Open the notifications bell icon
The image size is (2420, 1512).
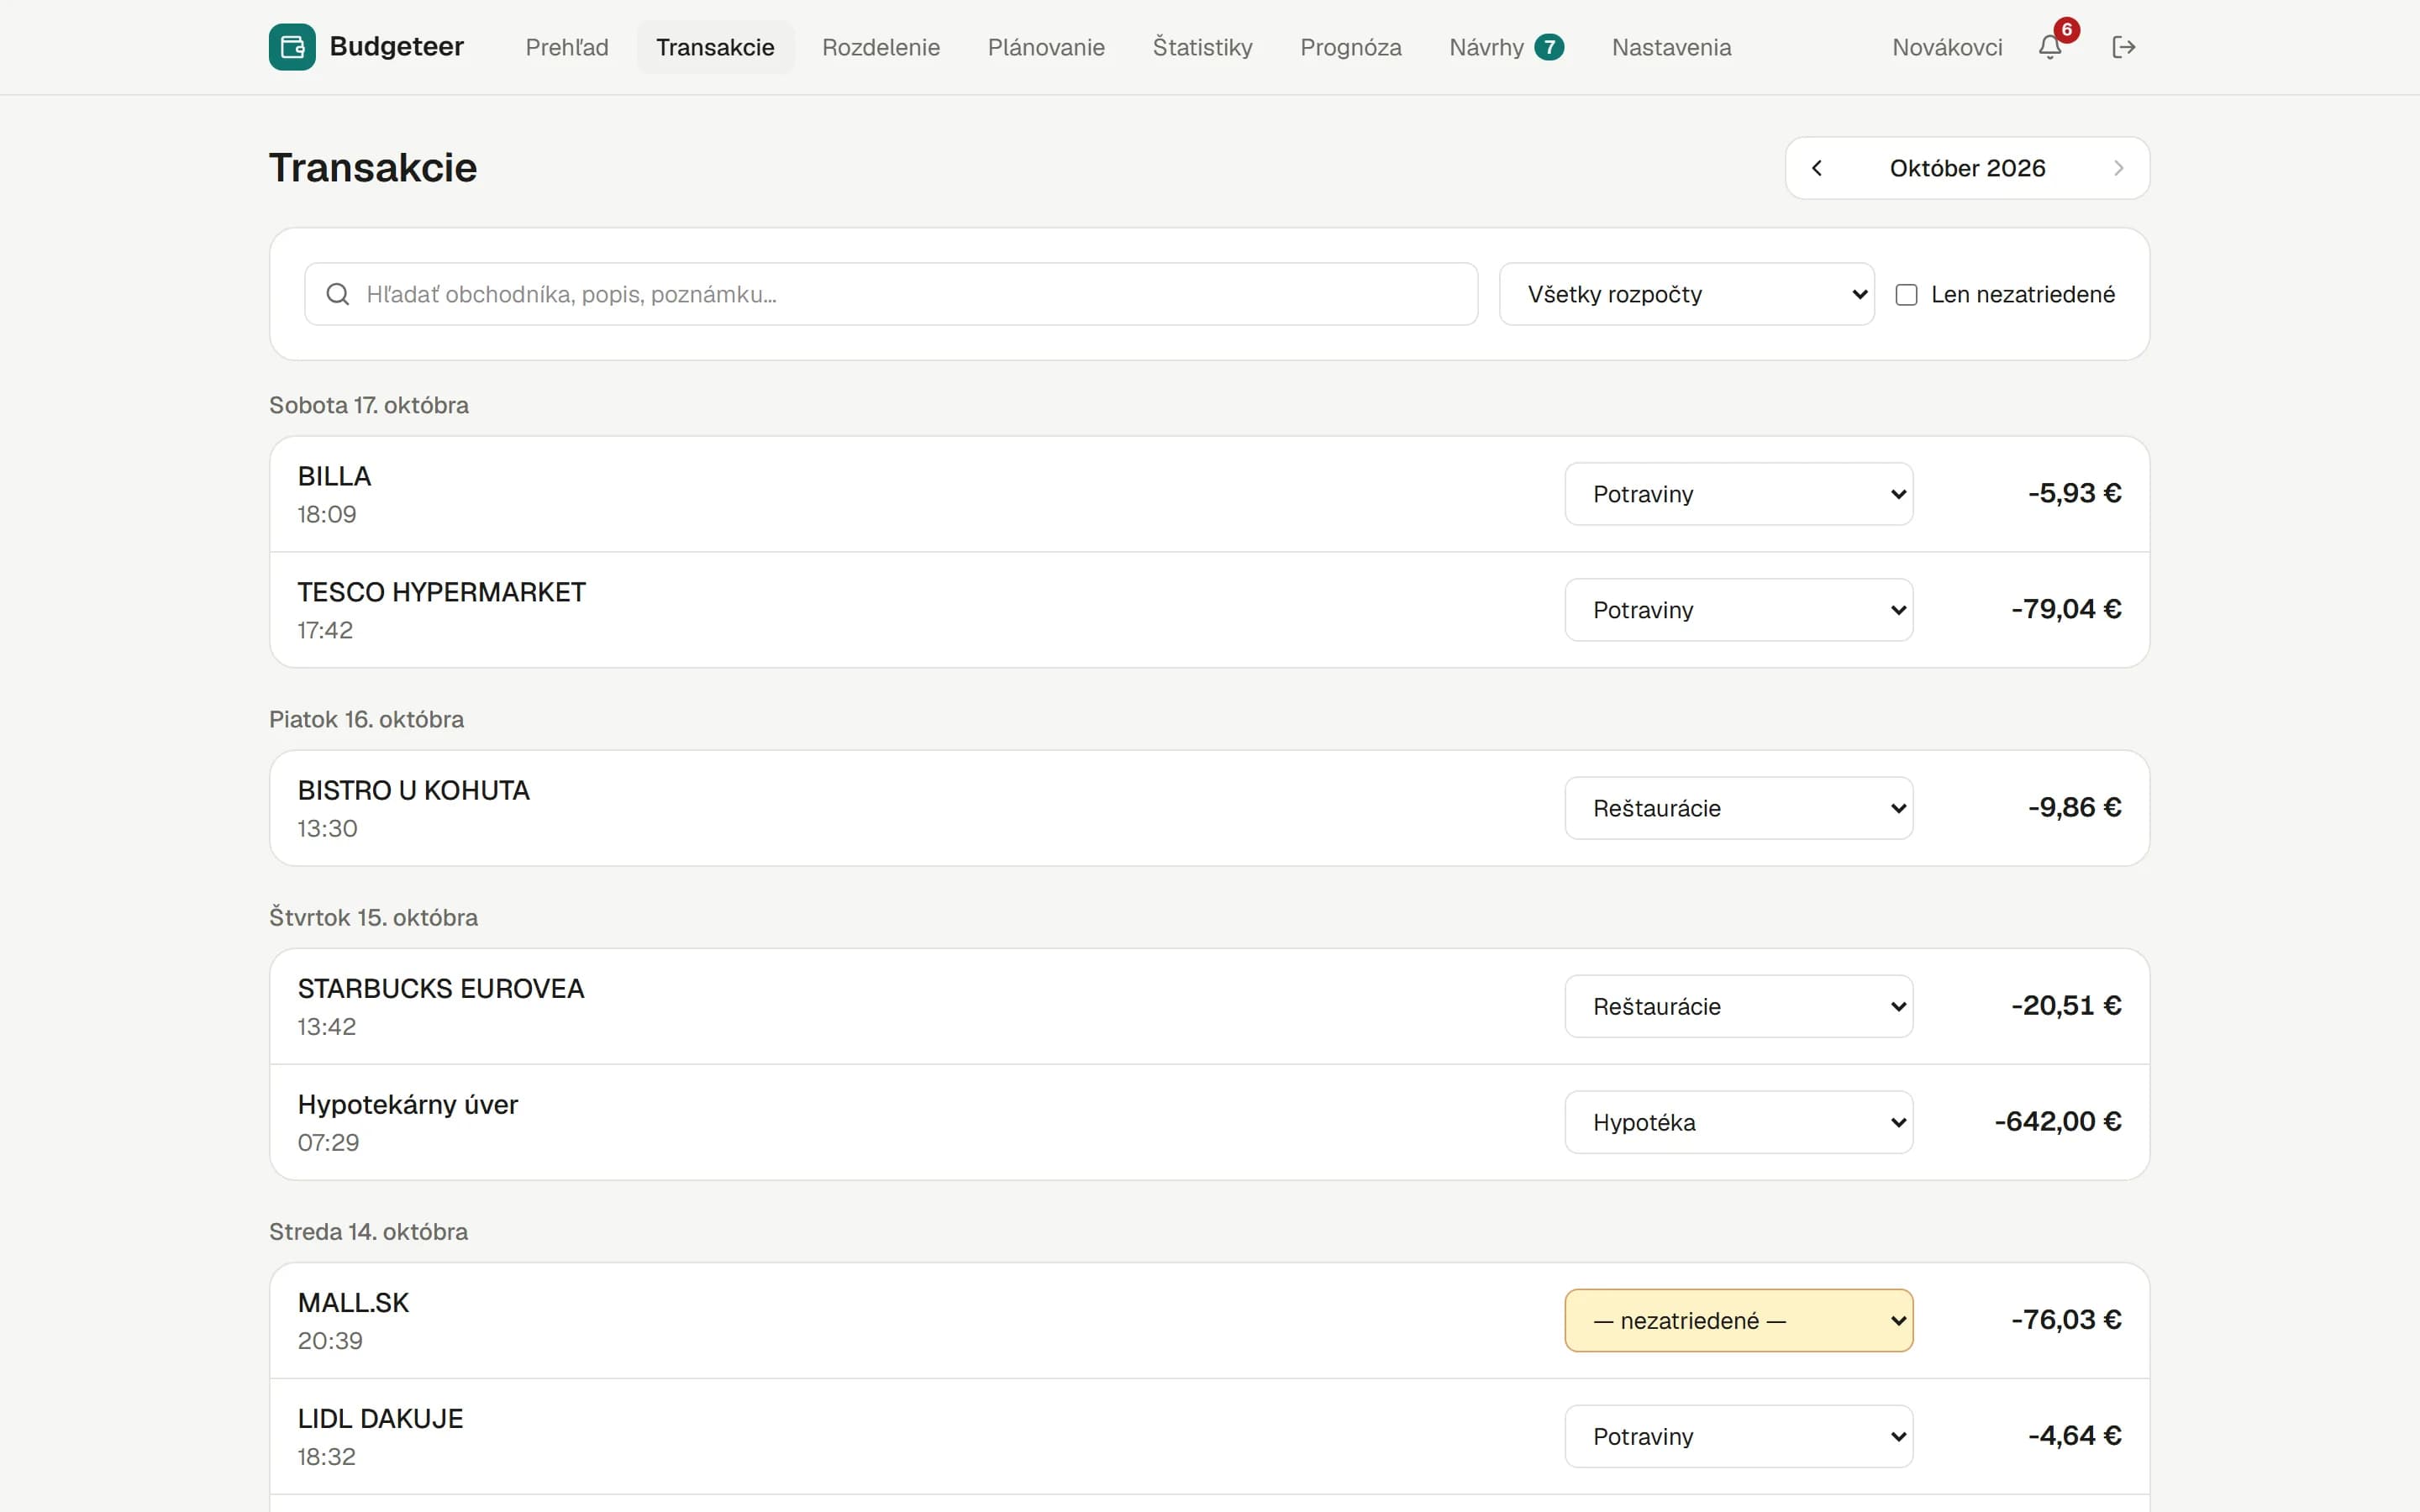pos(2050,47)
